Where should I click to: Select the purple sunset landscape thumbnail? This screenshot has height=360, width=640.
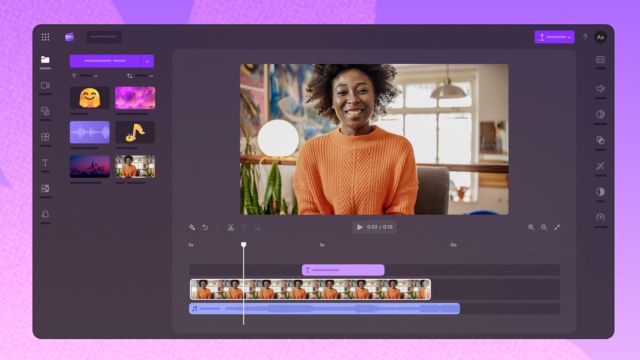click(x=89, y=166)
